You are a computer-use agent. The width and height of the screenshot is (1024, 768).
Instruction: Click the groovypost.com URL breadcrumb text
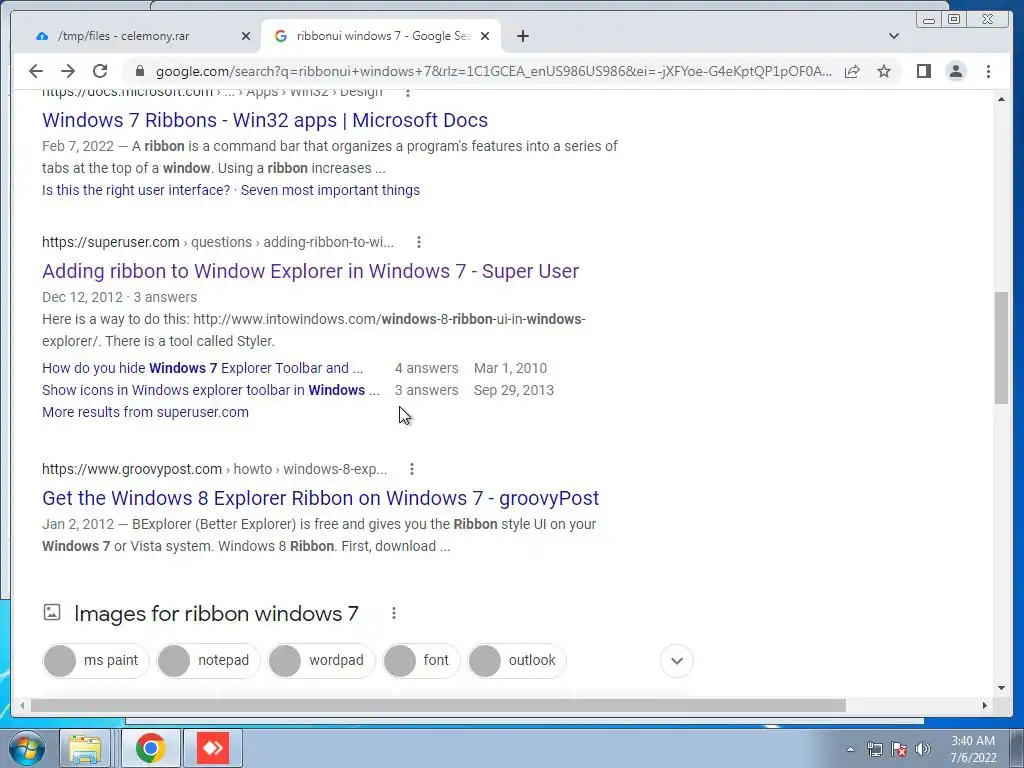[x=214, y=469]
